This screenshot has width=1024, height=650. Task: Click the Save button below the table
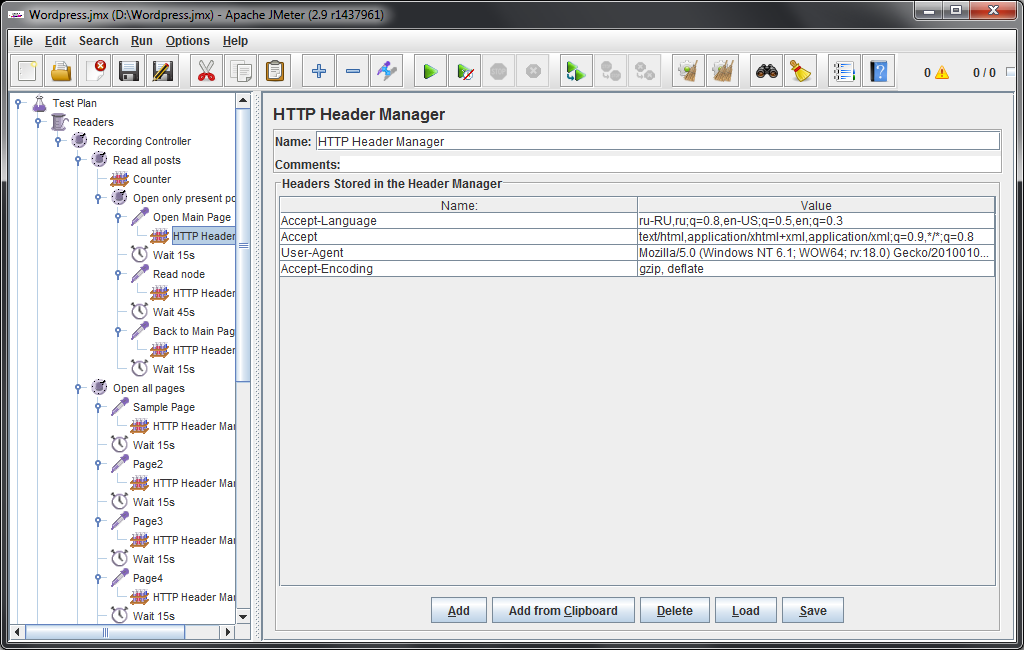pos(813,610)
